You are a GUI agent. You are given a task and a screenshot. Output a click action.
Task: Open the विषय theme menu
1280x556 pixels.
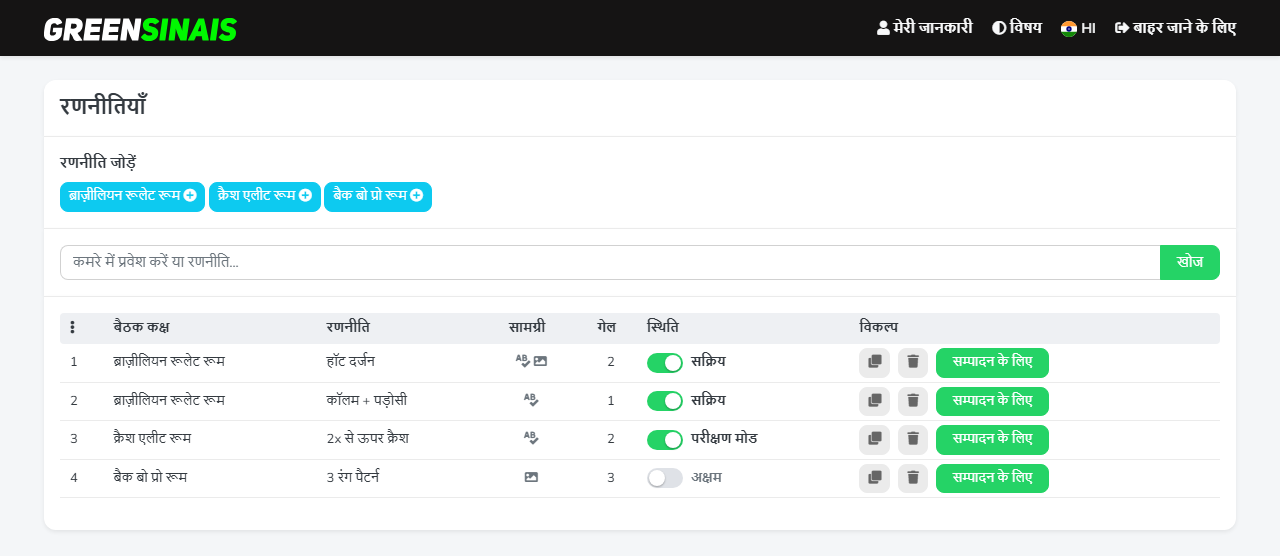point(1016,28)
